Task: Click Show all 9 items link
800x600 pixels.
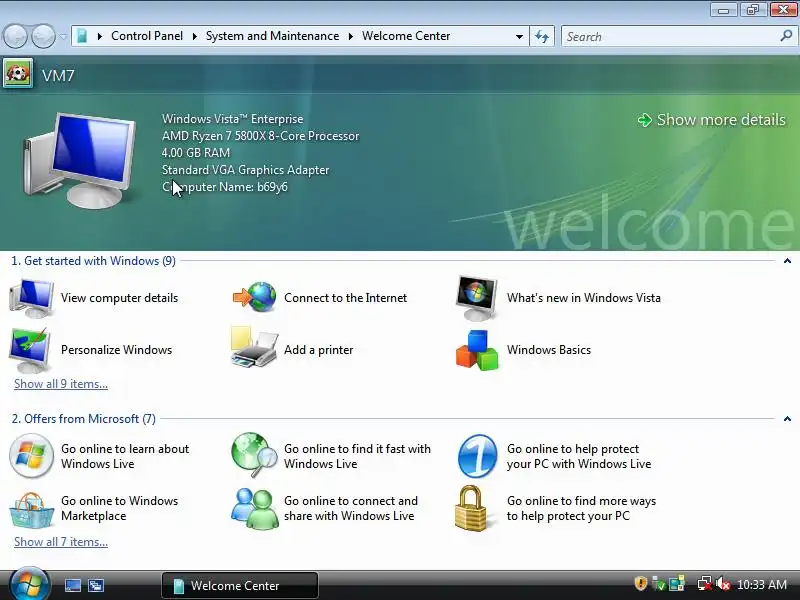Action: pos(61,384)
